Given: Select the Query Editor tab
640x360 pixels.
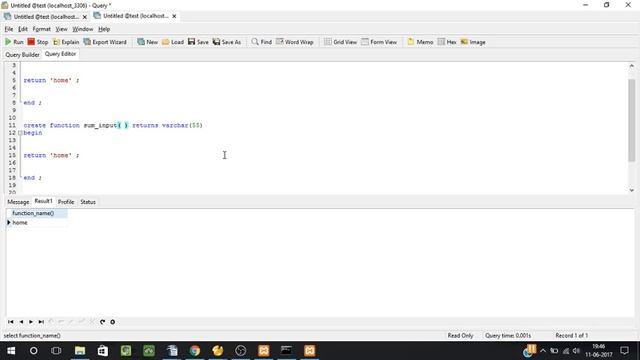Looking at the screenshot, I should click(x=60, y=54).
